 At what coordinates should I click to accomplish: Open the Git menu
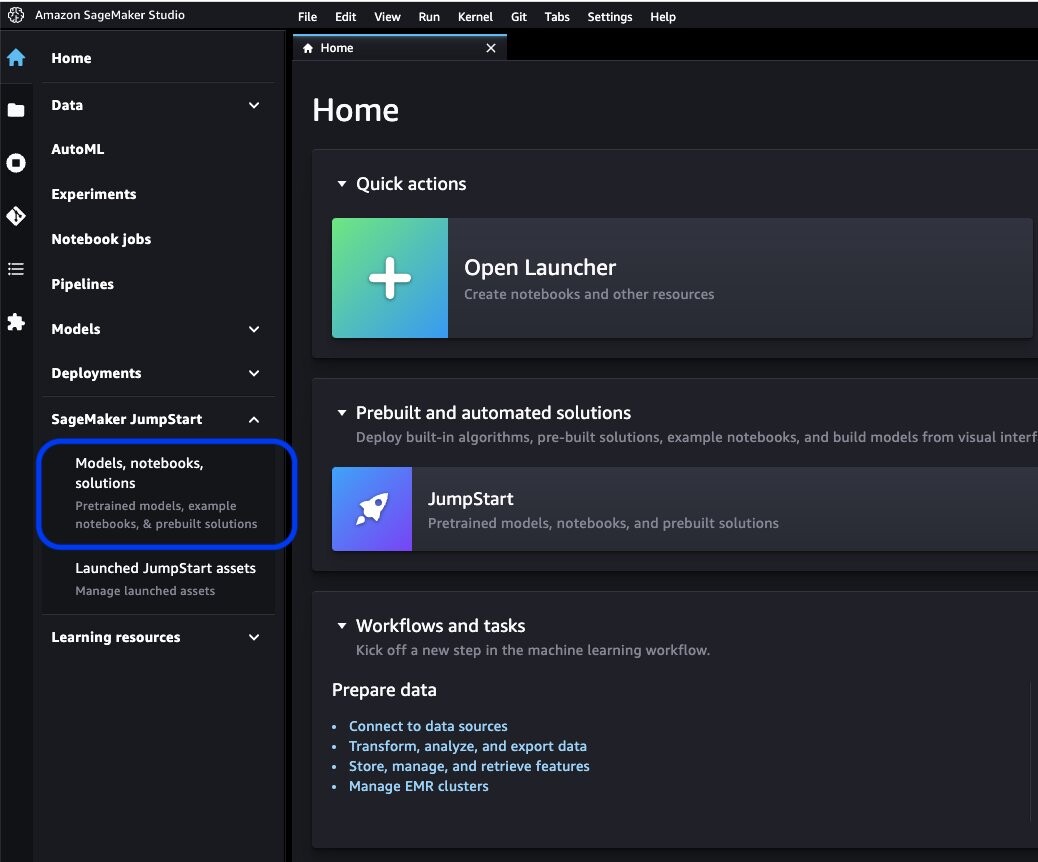point(519,17)
